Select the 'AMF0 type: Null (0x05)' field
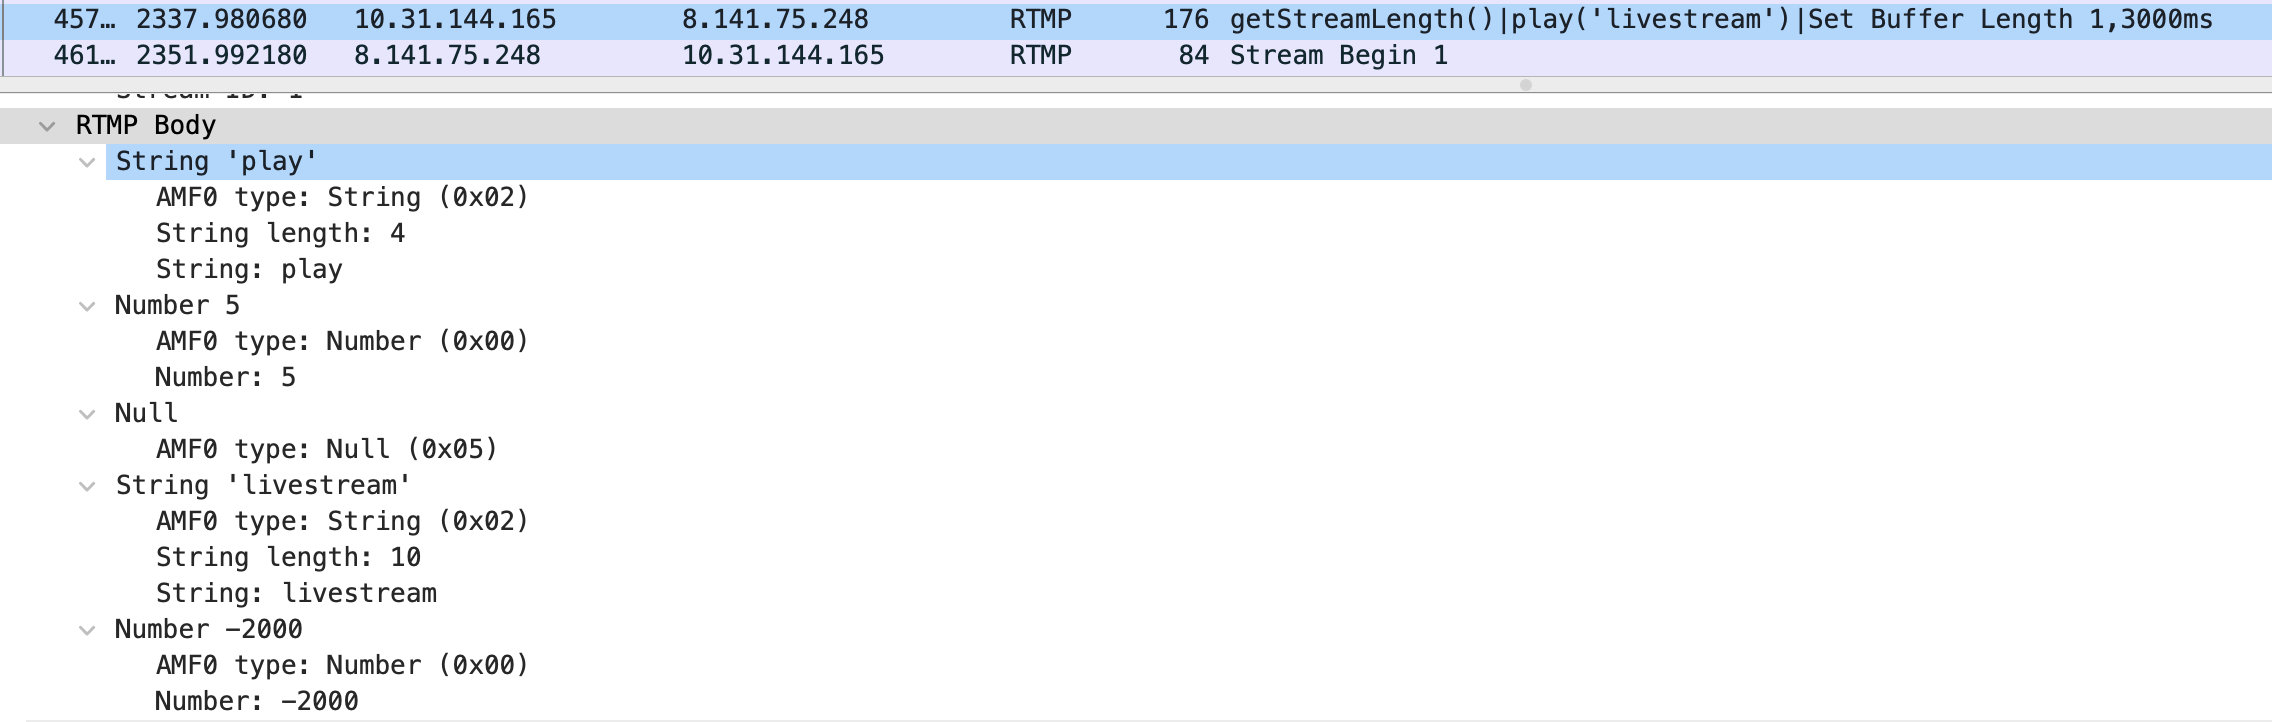The width and height of the screenshot is (2272, 722). click(x=326, y=450)
